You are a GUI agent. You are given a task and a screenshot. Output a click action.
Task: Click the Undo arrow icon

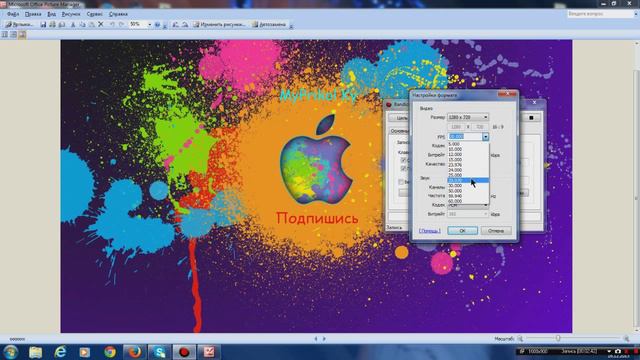(112, 24)
